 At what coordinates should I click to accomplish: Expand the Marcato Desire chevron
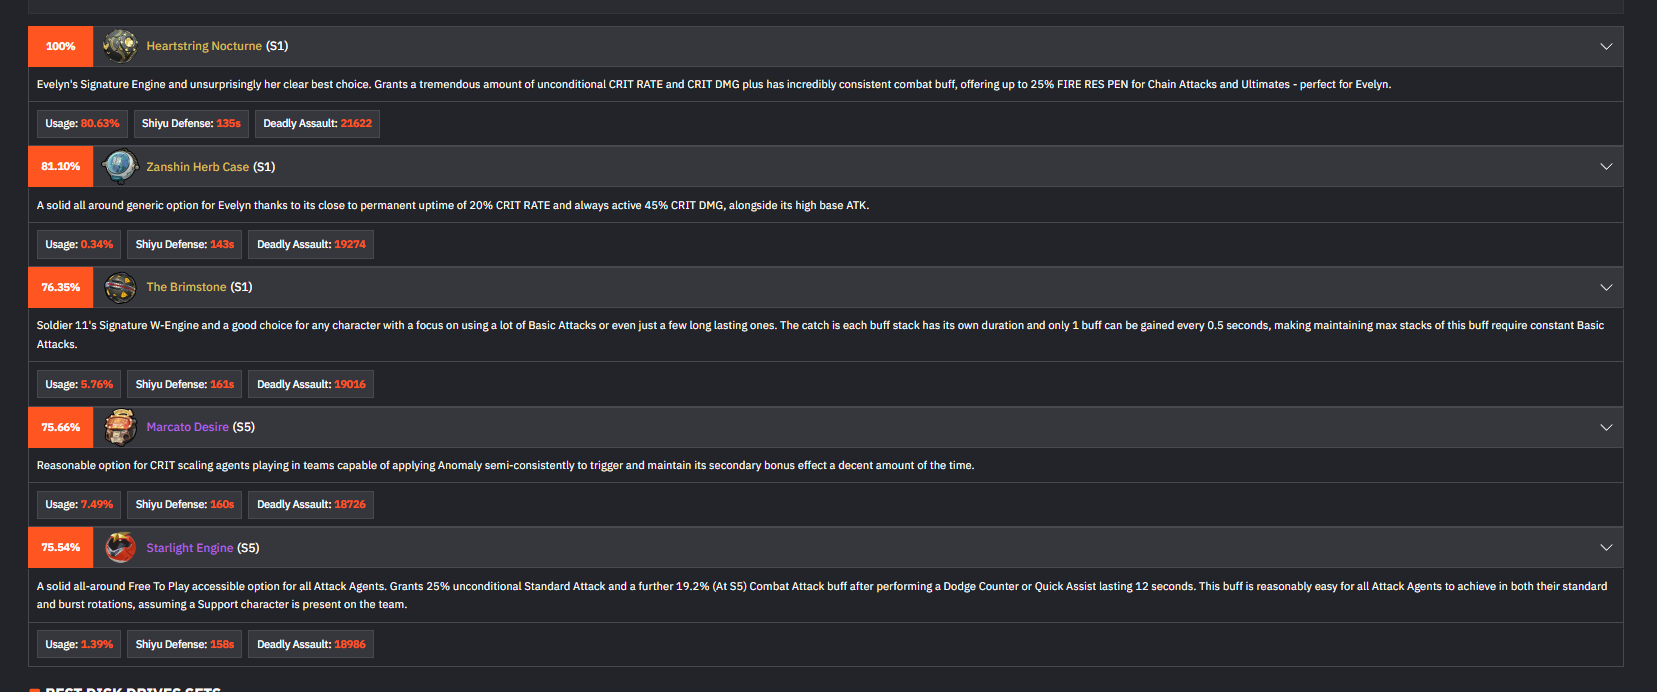(1606, 427)
